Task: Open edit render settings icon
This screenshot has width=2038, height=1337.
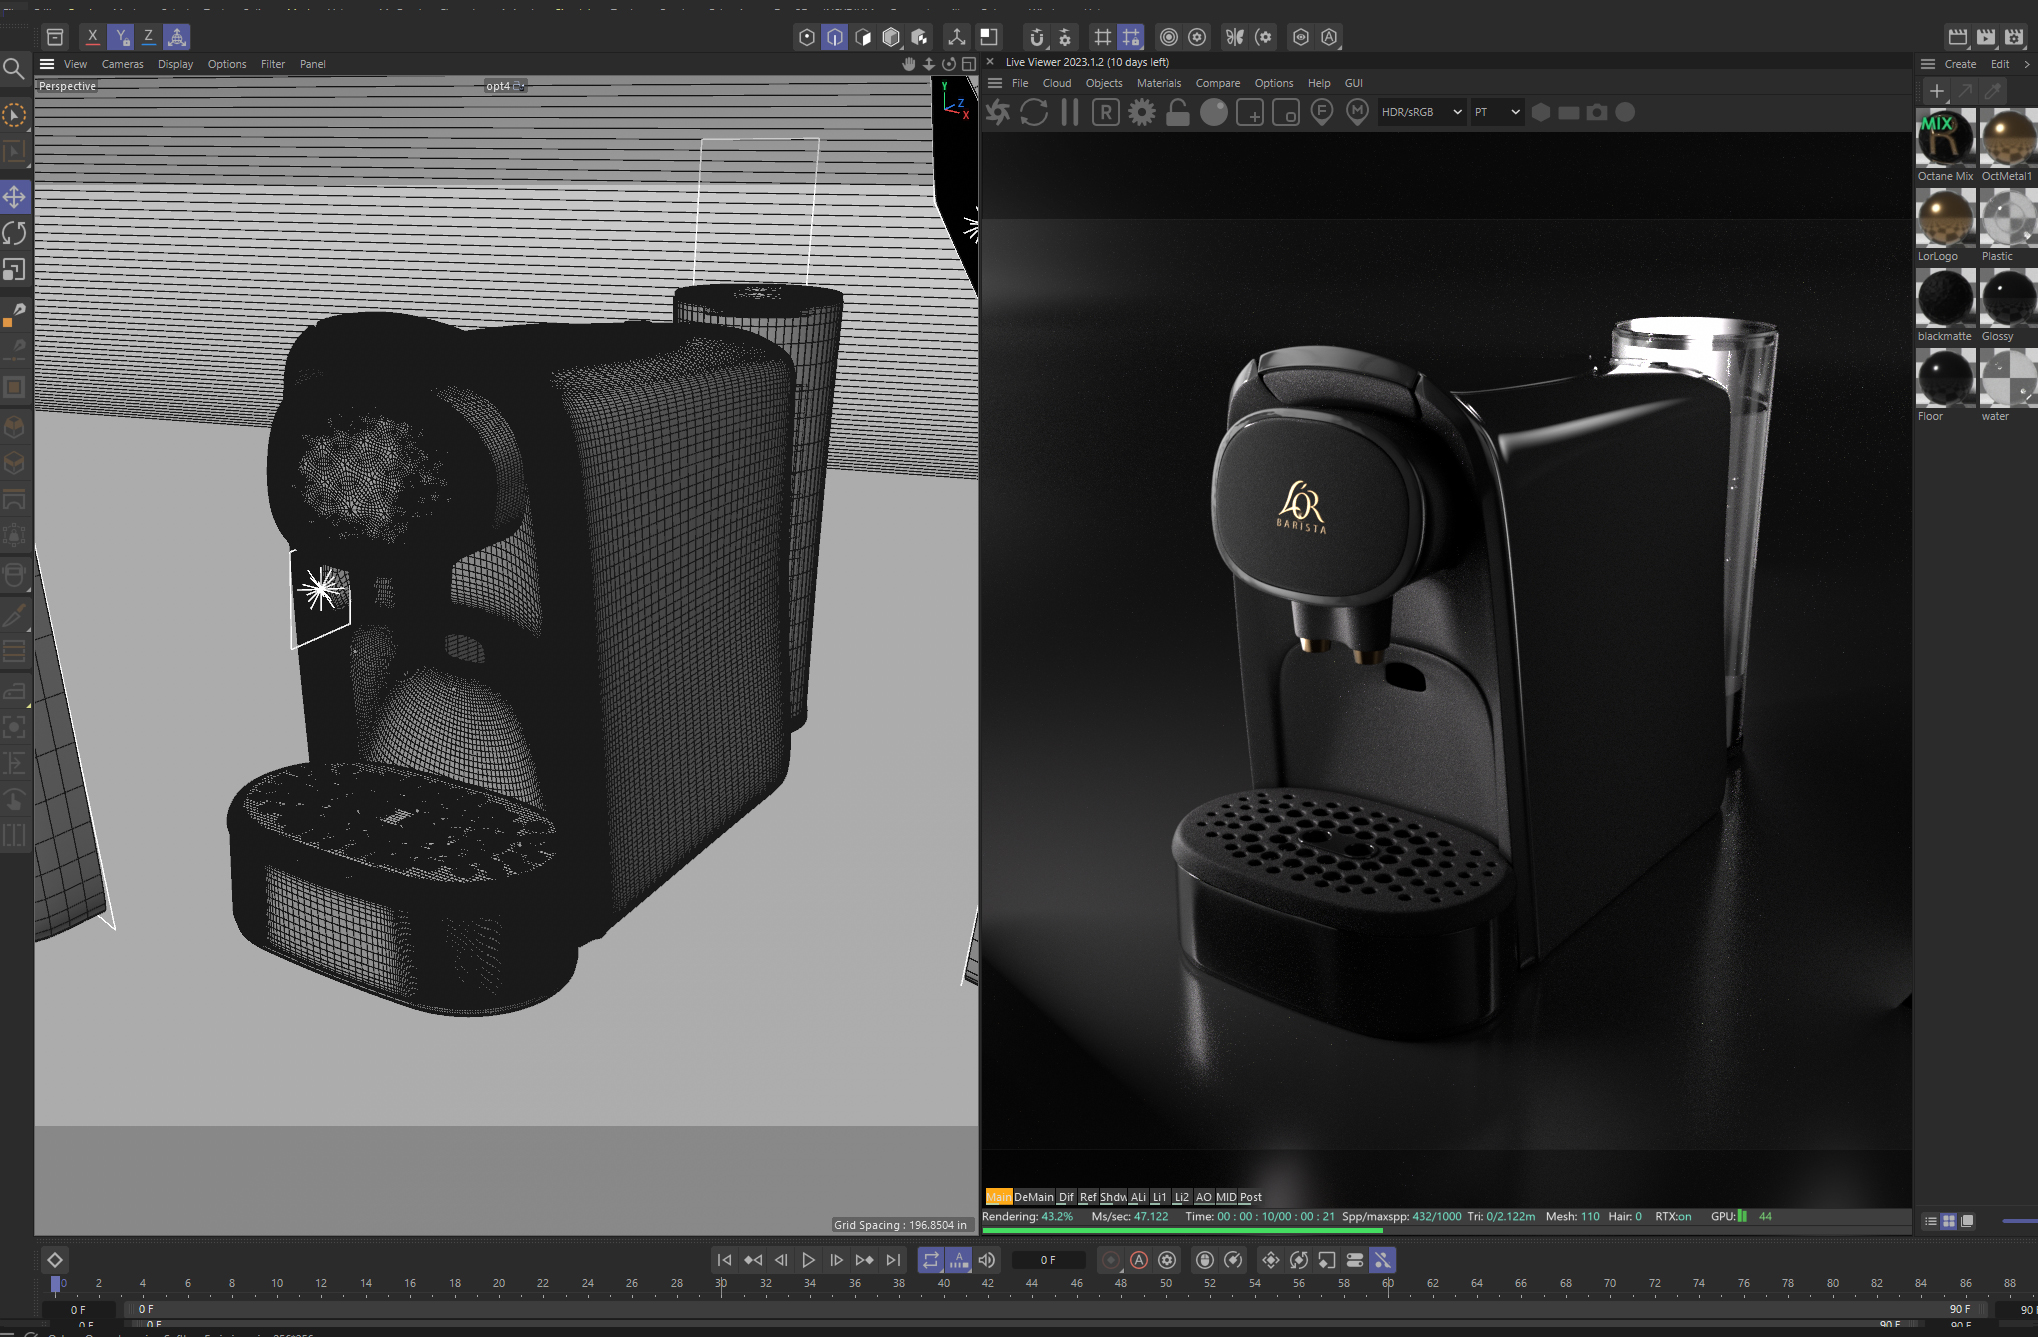Action: [2014, 37]
